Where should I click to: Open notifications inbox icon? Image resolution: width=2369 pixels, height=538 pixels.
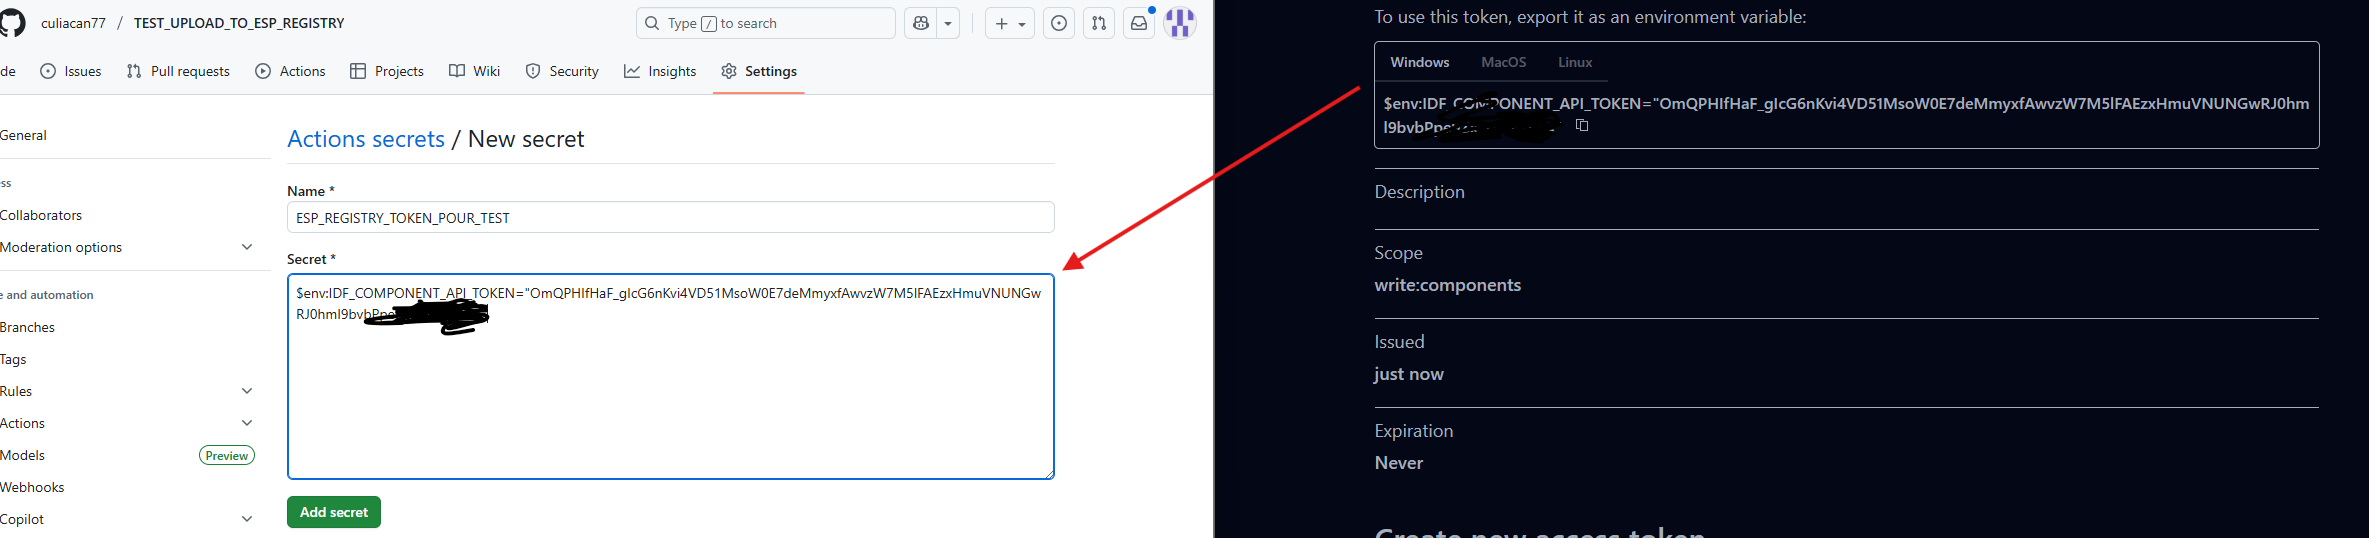[x=1139, y=23]
